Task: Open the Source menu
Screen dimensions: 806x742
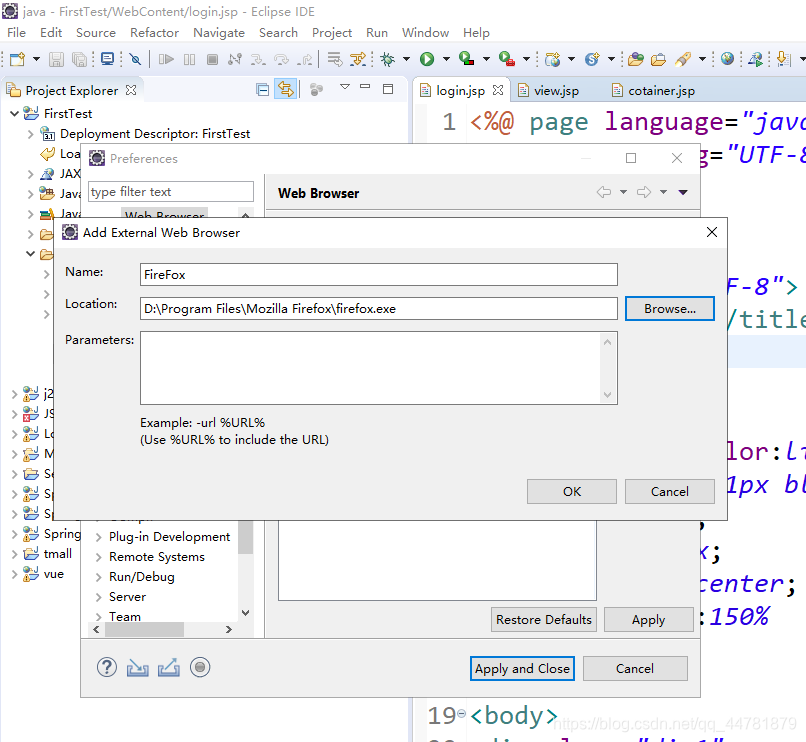Action: pos(96,32)
